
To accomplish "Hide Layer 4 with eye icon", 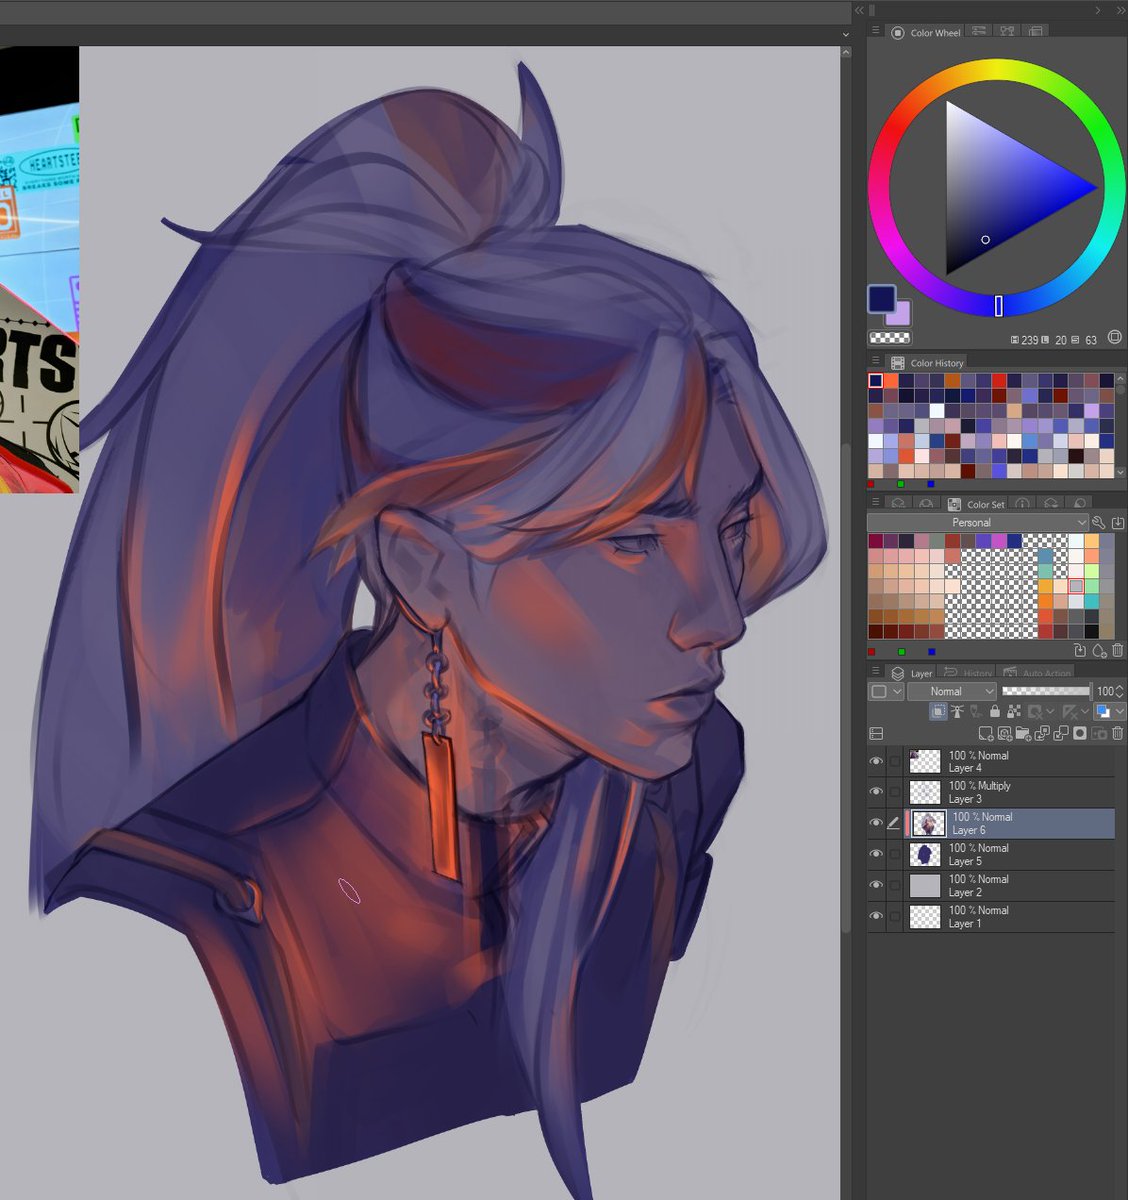I will pyautogui.click(x=876, y=762).
